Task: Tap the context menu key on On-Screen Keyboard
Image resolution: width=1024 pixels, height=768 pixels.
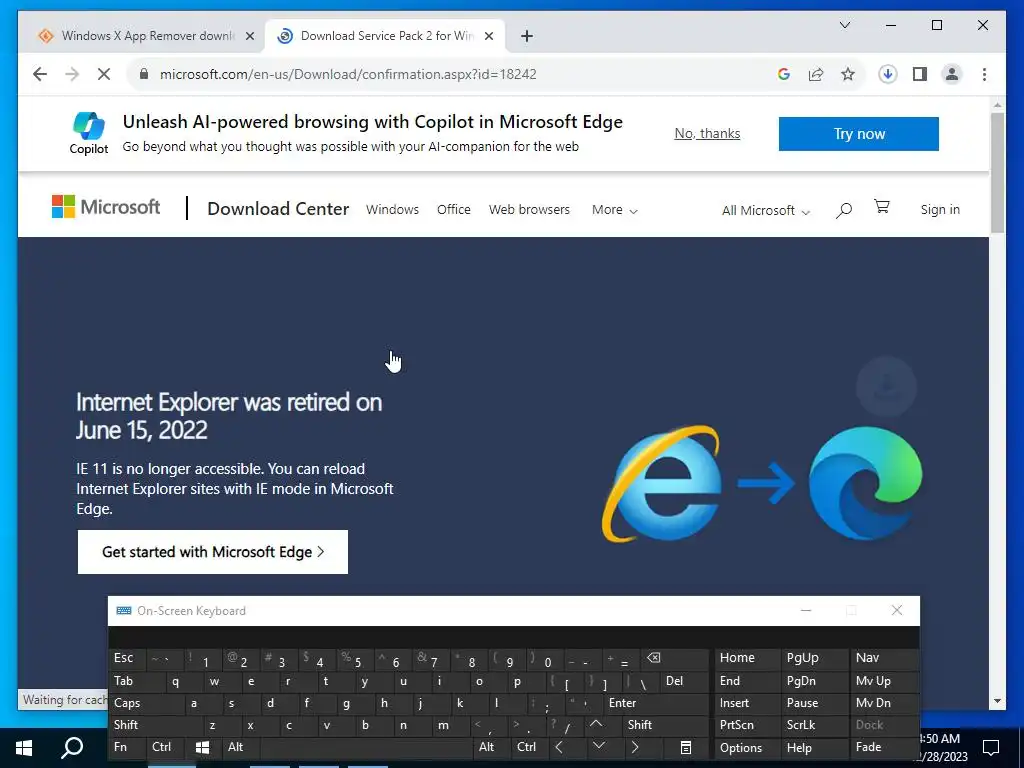Action: pos(686,748)
